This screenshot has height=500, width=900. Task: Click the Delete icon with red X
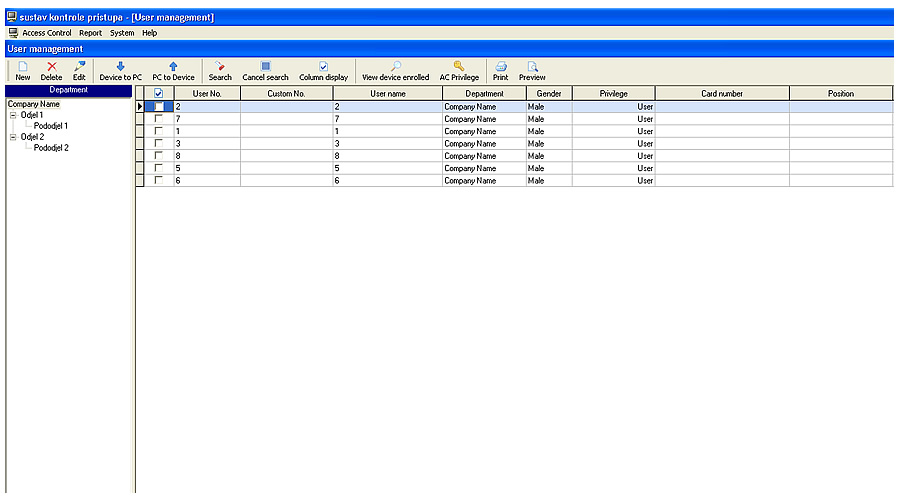pos(51,67)
